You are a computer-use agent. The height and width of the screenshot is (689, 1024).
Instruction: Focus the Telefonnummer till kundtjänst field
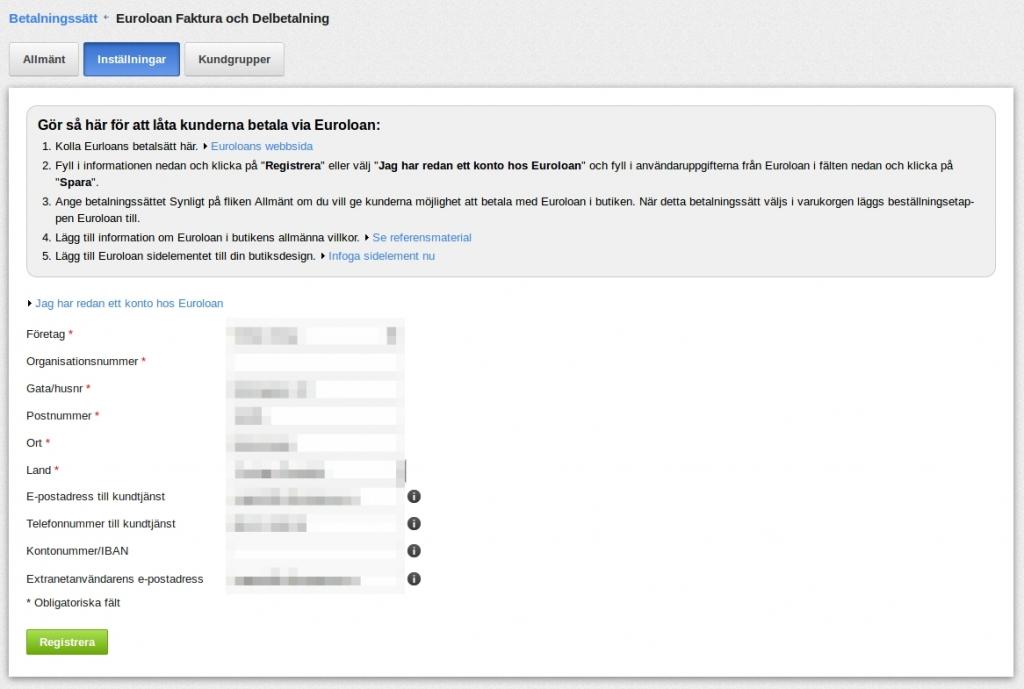(315, 524)
